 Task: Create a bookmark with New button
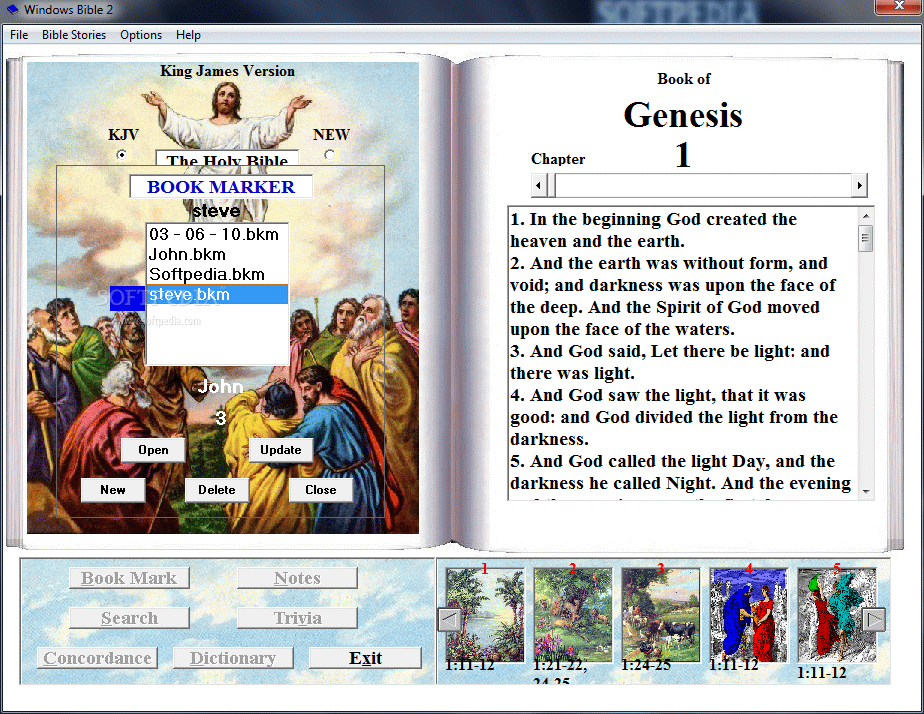113,490
